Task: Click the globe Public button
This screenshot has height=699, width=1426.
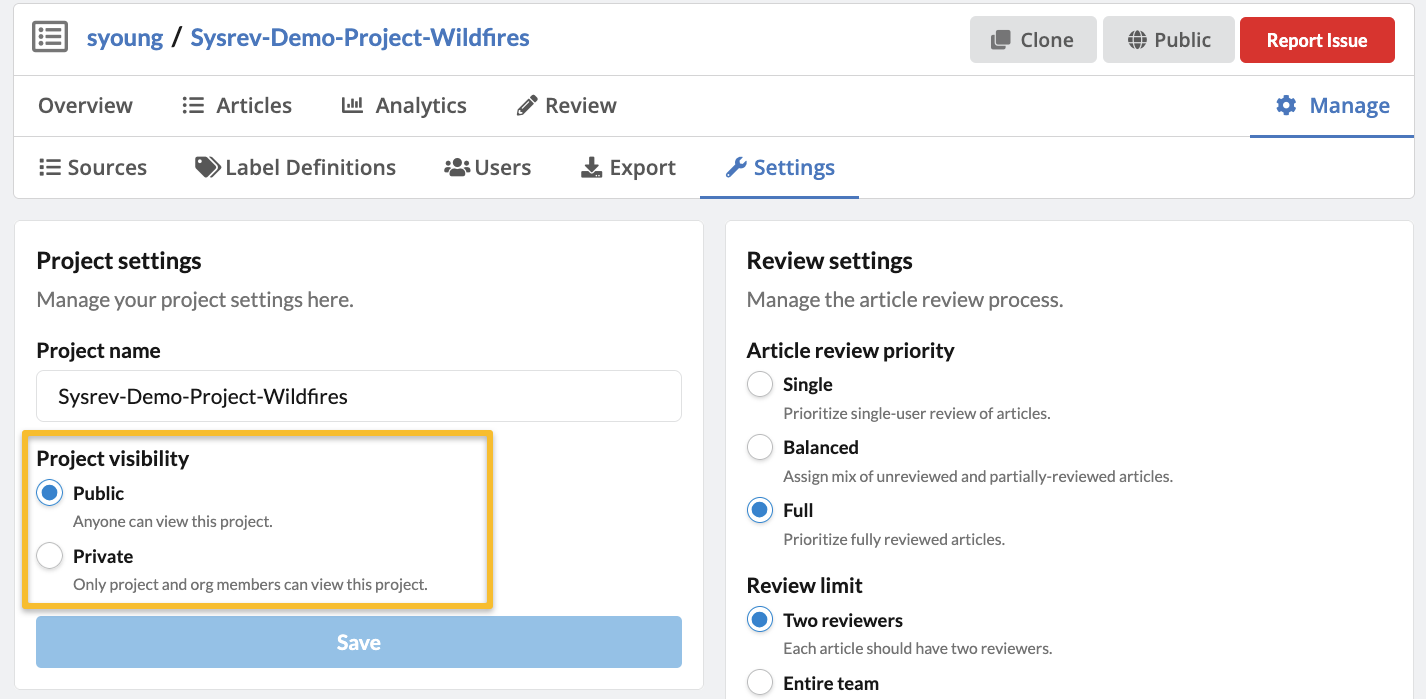Action: [x=1168, y=40]
